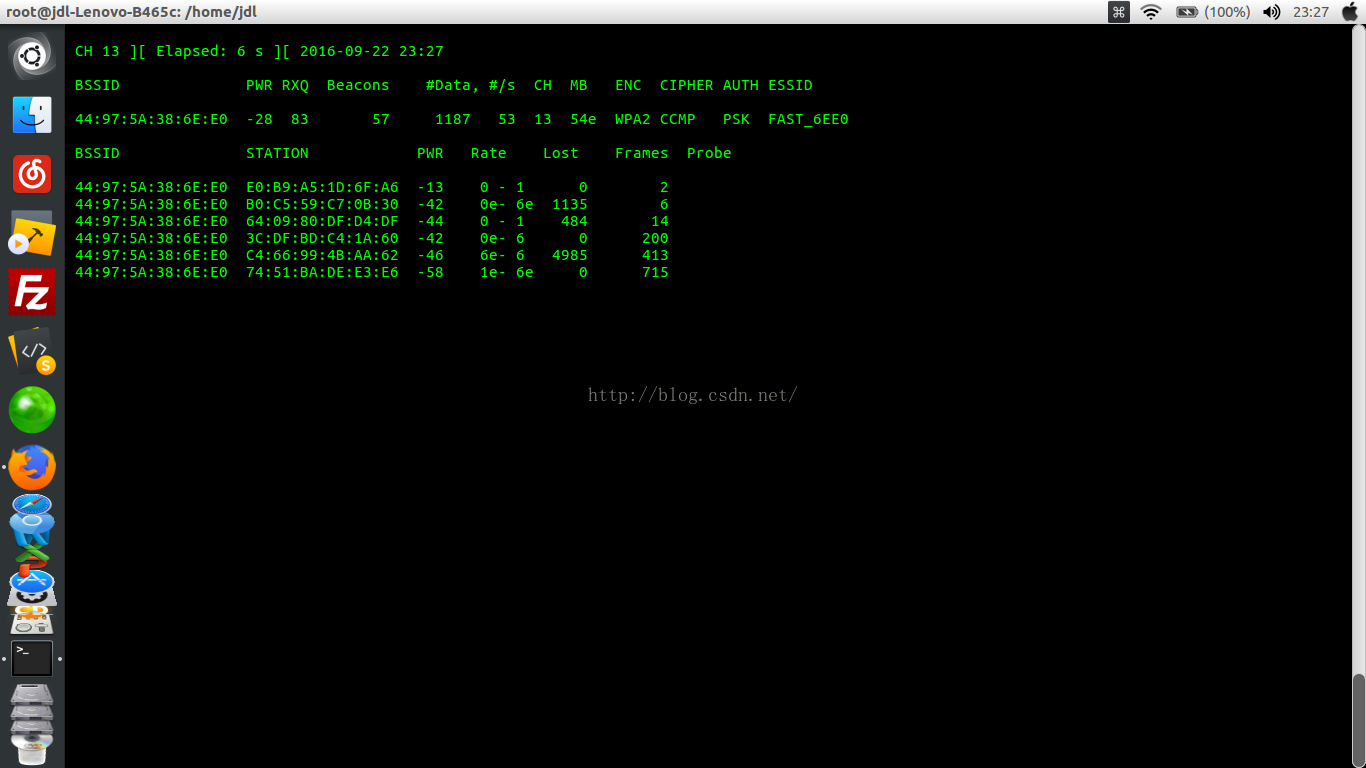Click station MAC B0:C5:59:C7:0B:30
The width and height of the screenshot is (1366, 768).
[x=322, y=204]
